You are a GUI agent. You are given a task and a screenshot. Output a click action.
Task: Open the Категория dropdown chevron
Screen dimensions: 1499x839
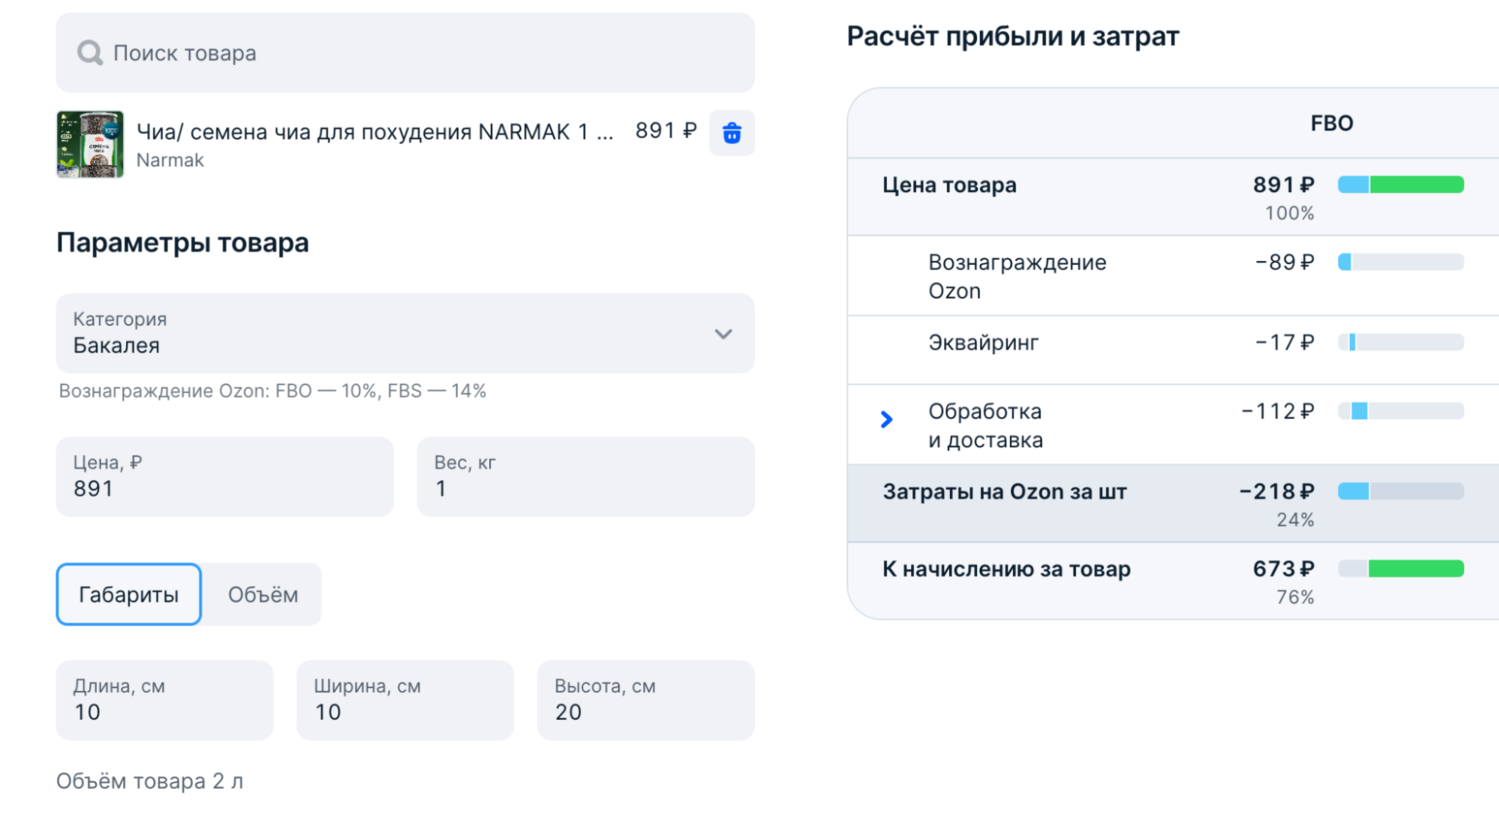pos(723,334)
